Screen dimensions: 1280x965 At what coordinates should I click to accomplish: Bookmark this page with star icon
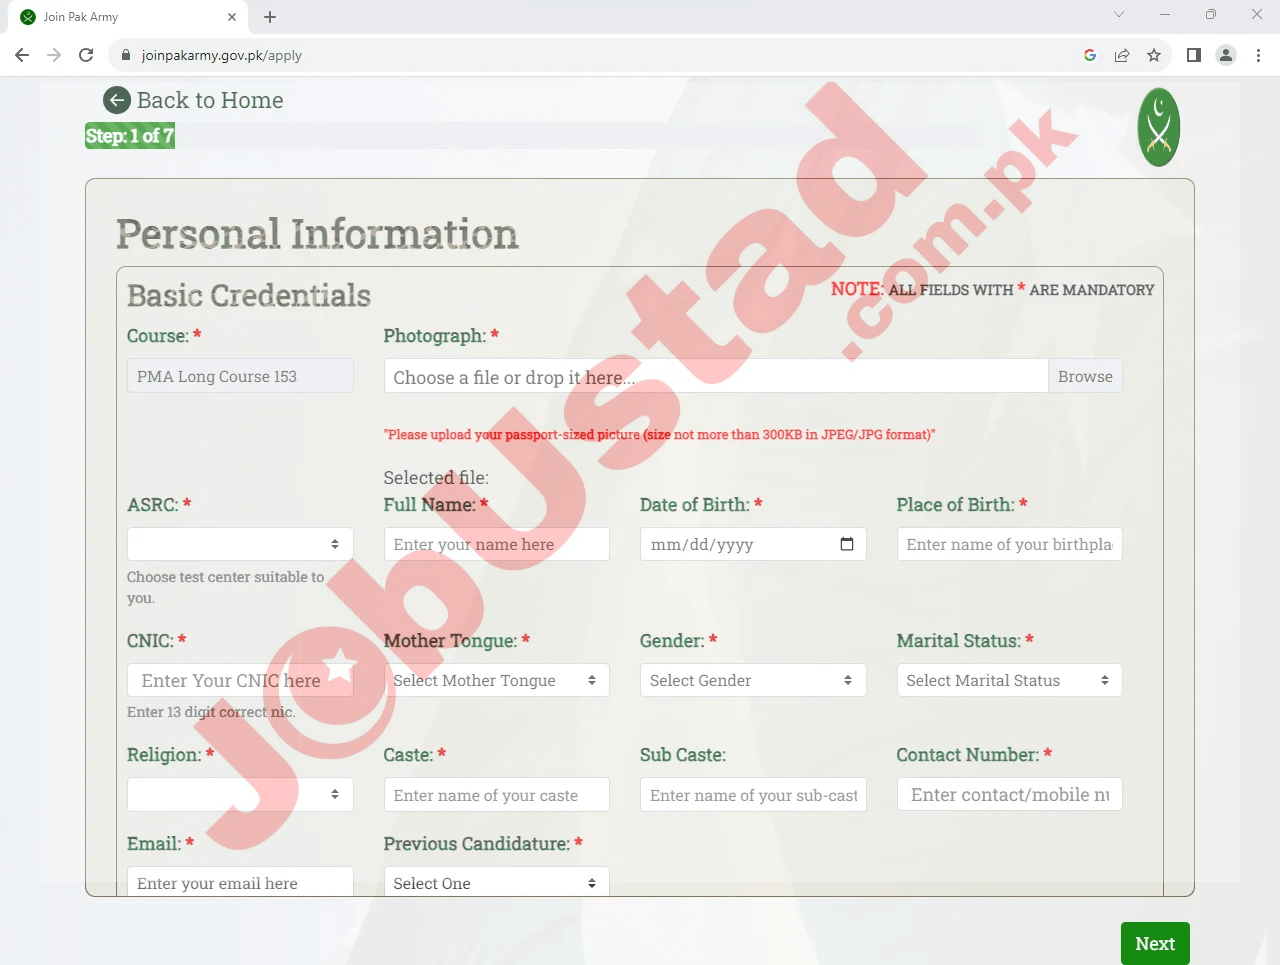[x=1154, y=55]
